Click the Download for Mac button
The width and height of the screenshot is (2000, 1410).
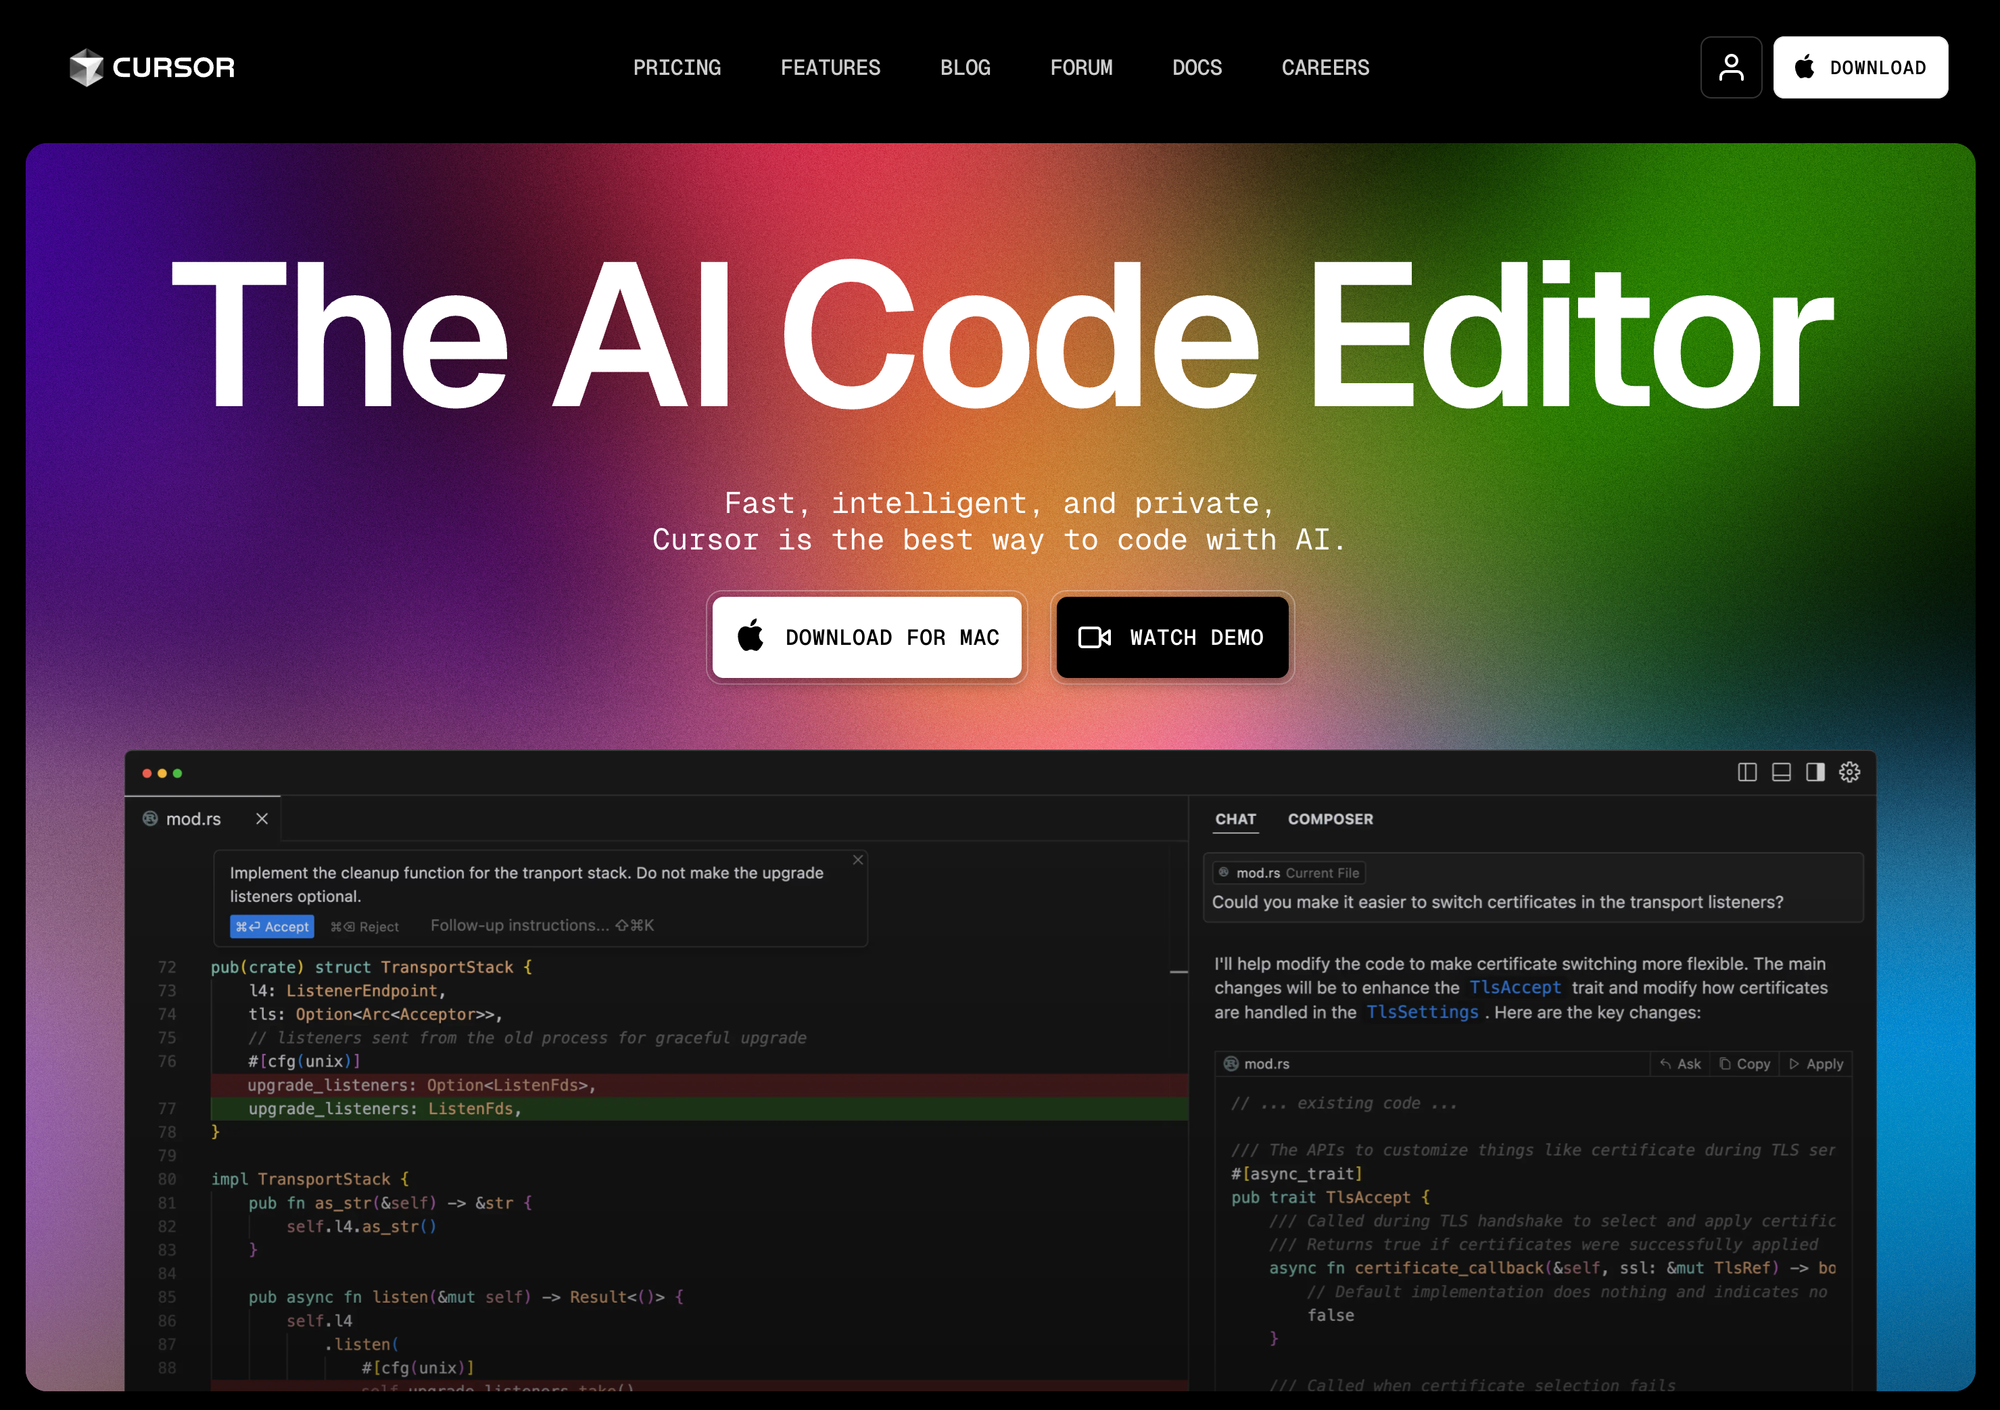click(867, 637)
